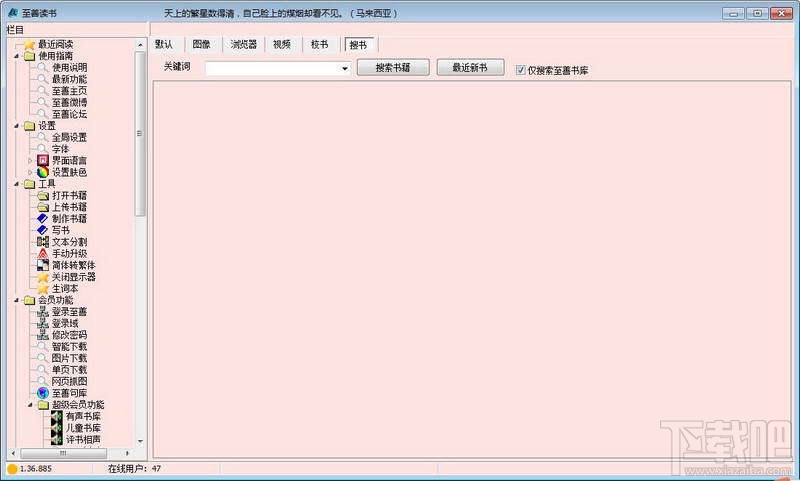Select 图片下载 tree item
The width and height of the screenshot is (800, 481).
pyautogui.click(x=69, y=359)
